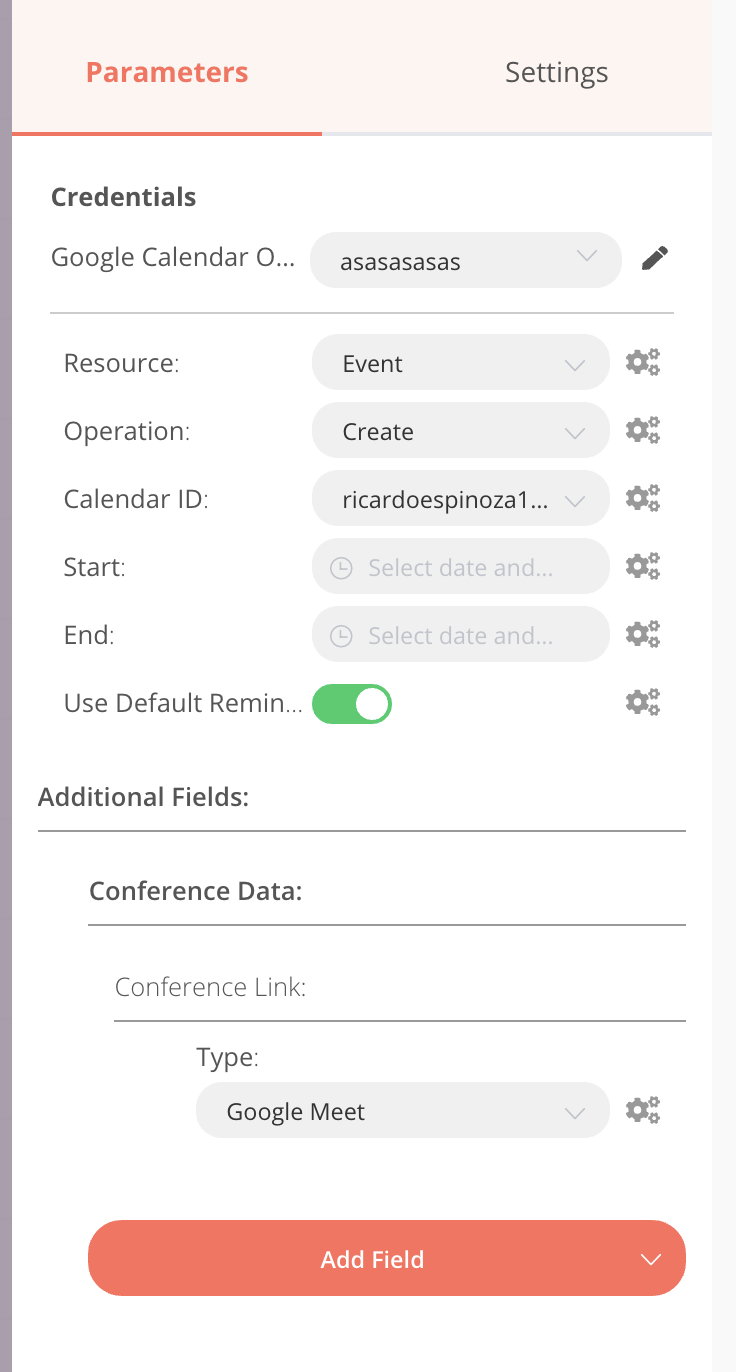Expand the Calendar ID dropdown
Viewport: 736px width, 1372px height.
point(460,499)
